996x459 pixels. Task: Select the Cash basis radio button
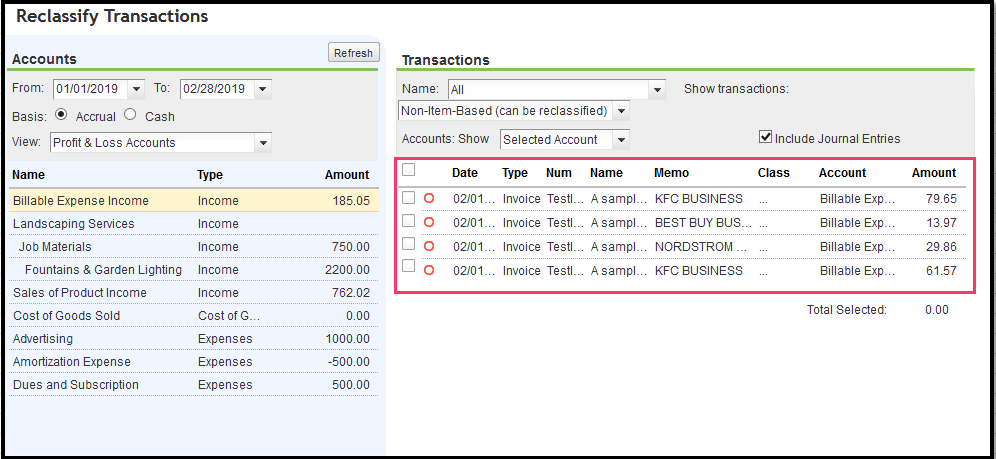point(137,116)
